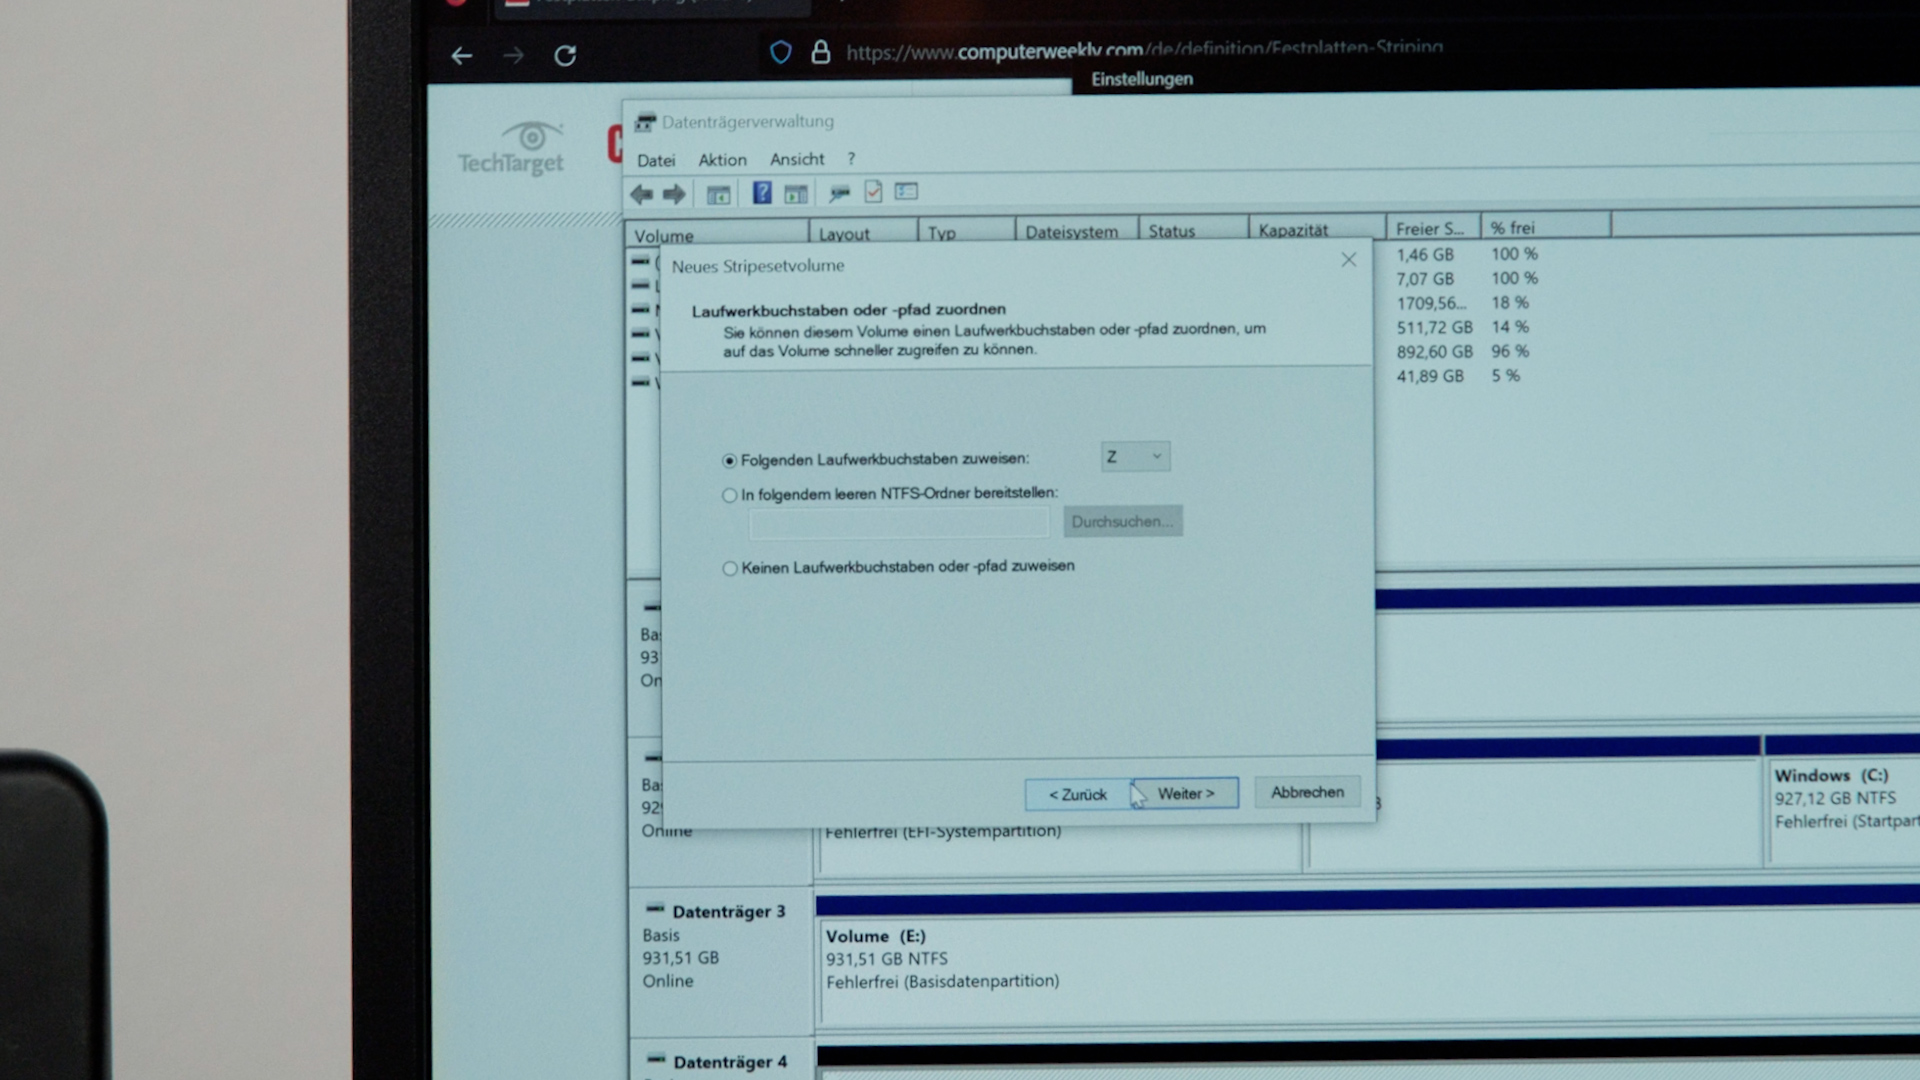Click the connect disk toolbar icon
This screenshot has width=1920, height=1080.
[x=839, y=192]
